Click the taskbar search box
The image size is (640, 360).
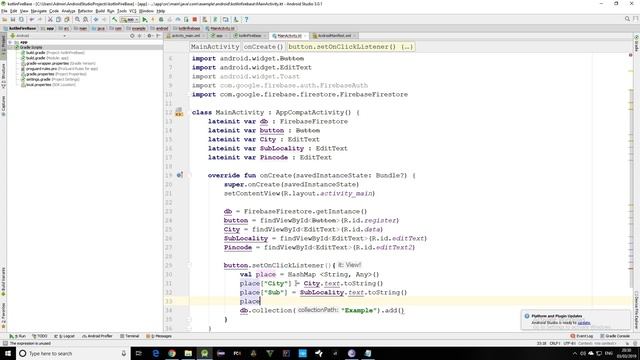73,353
